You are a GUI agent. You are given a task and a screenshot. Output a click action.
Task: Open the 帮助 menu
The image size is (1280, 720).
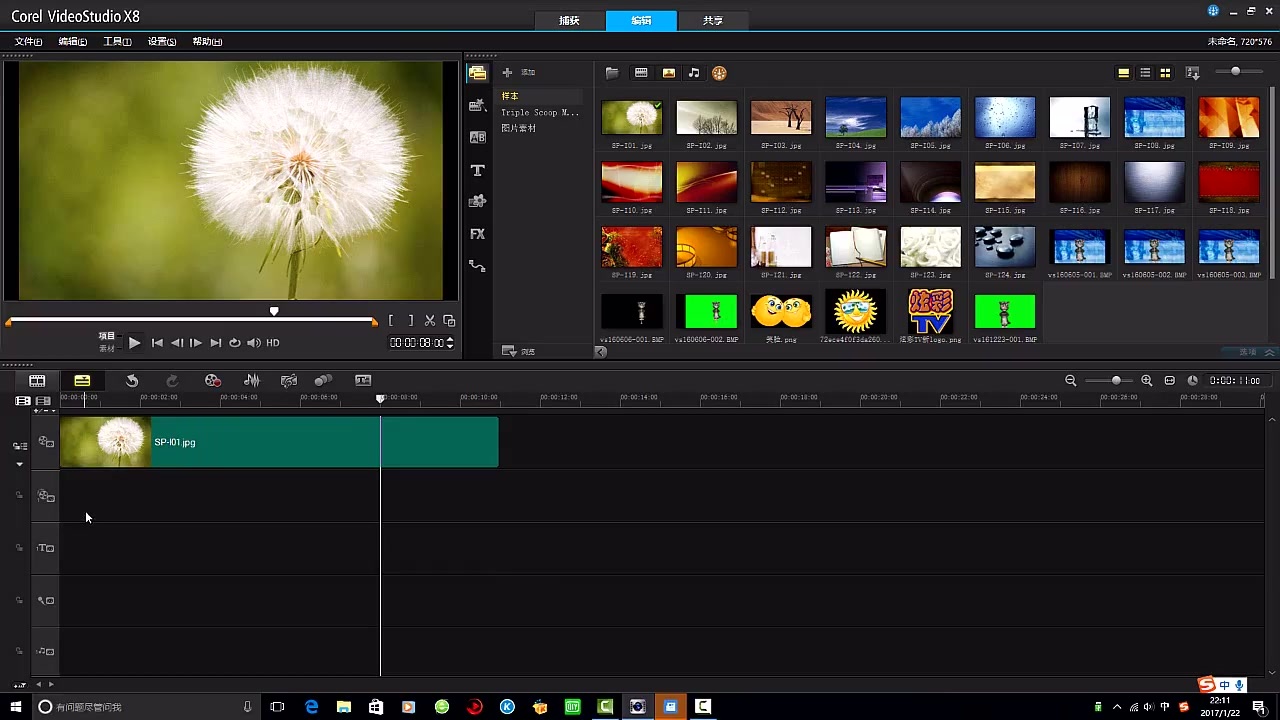tap(207, 41)
